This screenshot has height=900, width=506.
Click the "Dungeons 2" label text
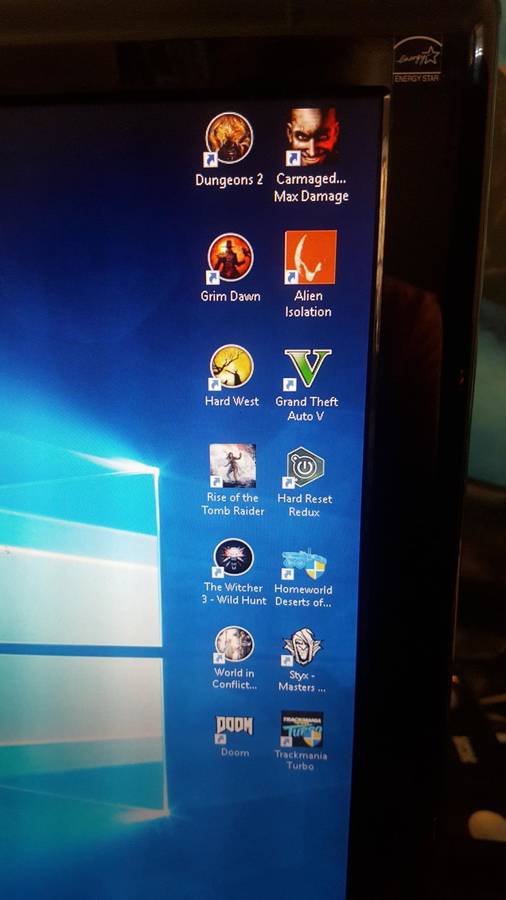[229, 180]
